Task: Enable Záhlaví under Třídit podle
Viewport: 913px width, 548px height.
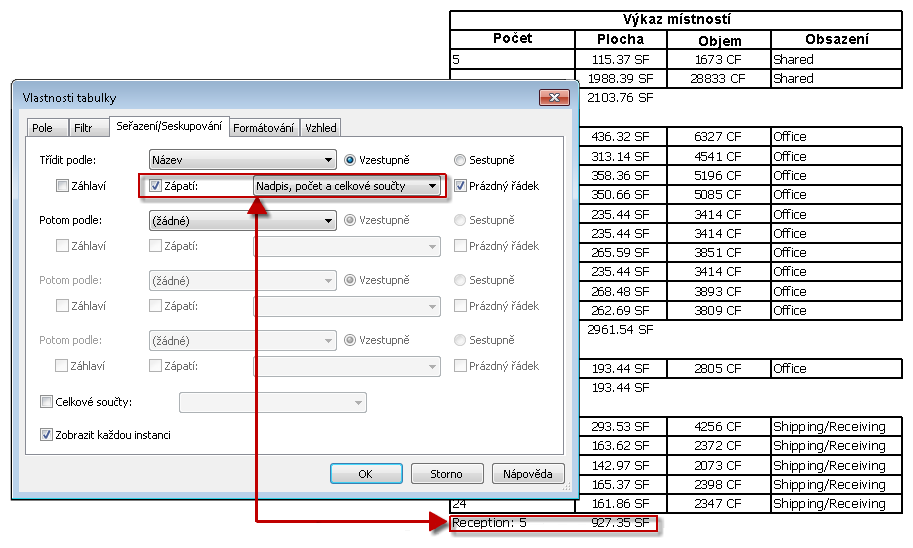Action: 62,186
